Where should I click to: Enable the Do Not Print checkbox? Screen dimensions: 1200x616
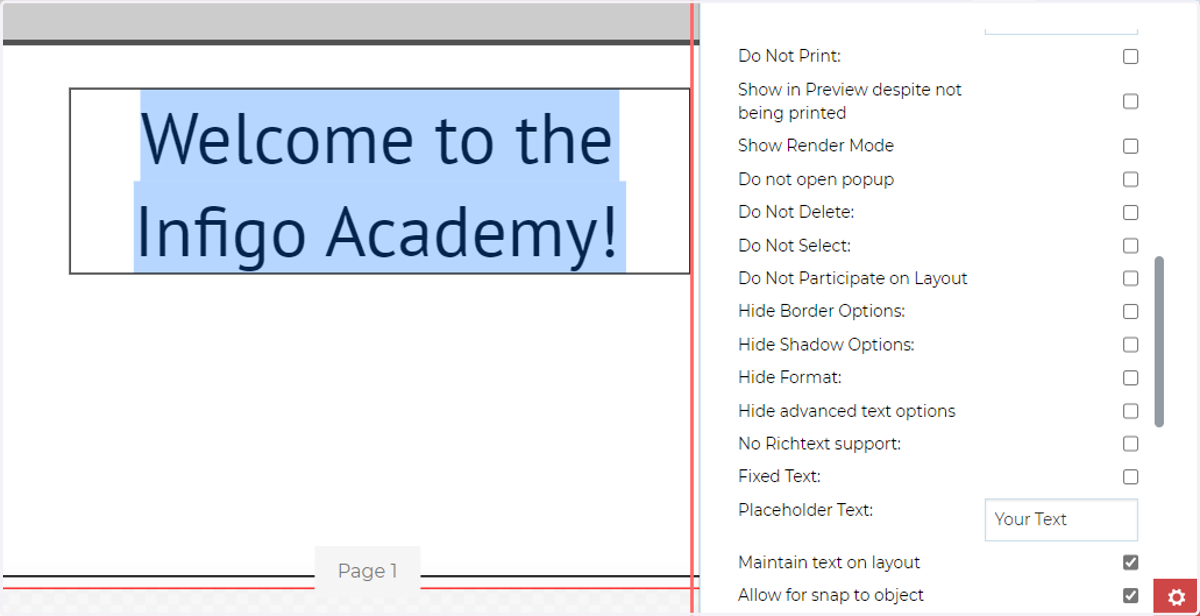coord(1130,57)
